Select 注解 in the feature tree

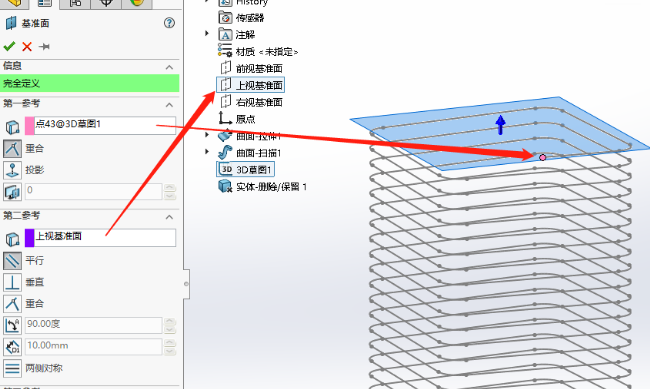click(245, 35)
